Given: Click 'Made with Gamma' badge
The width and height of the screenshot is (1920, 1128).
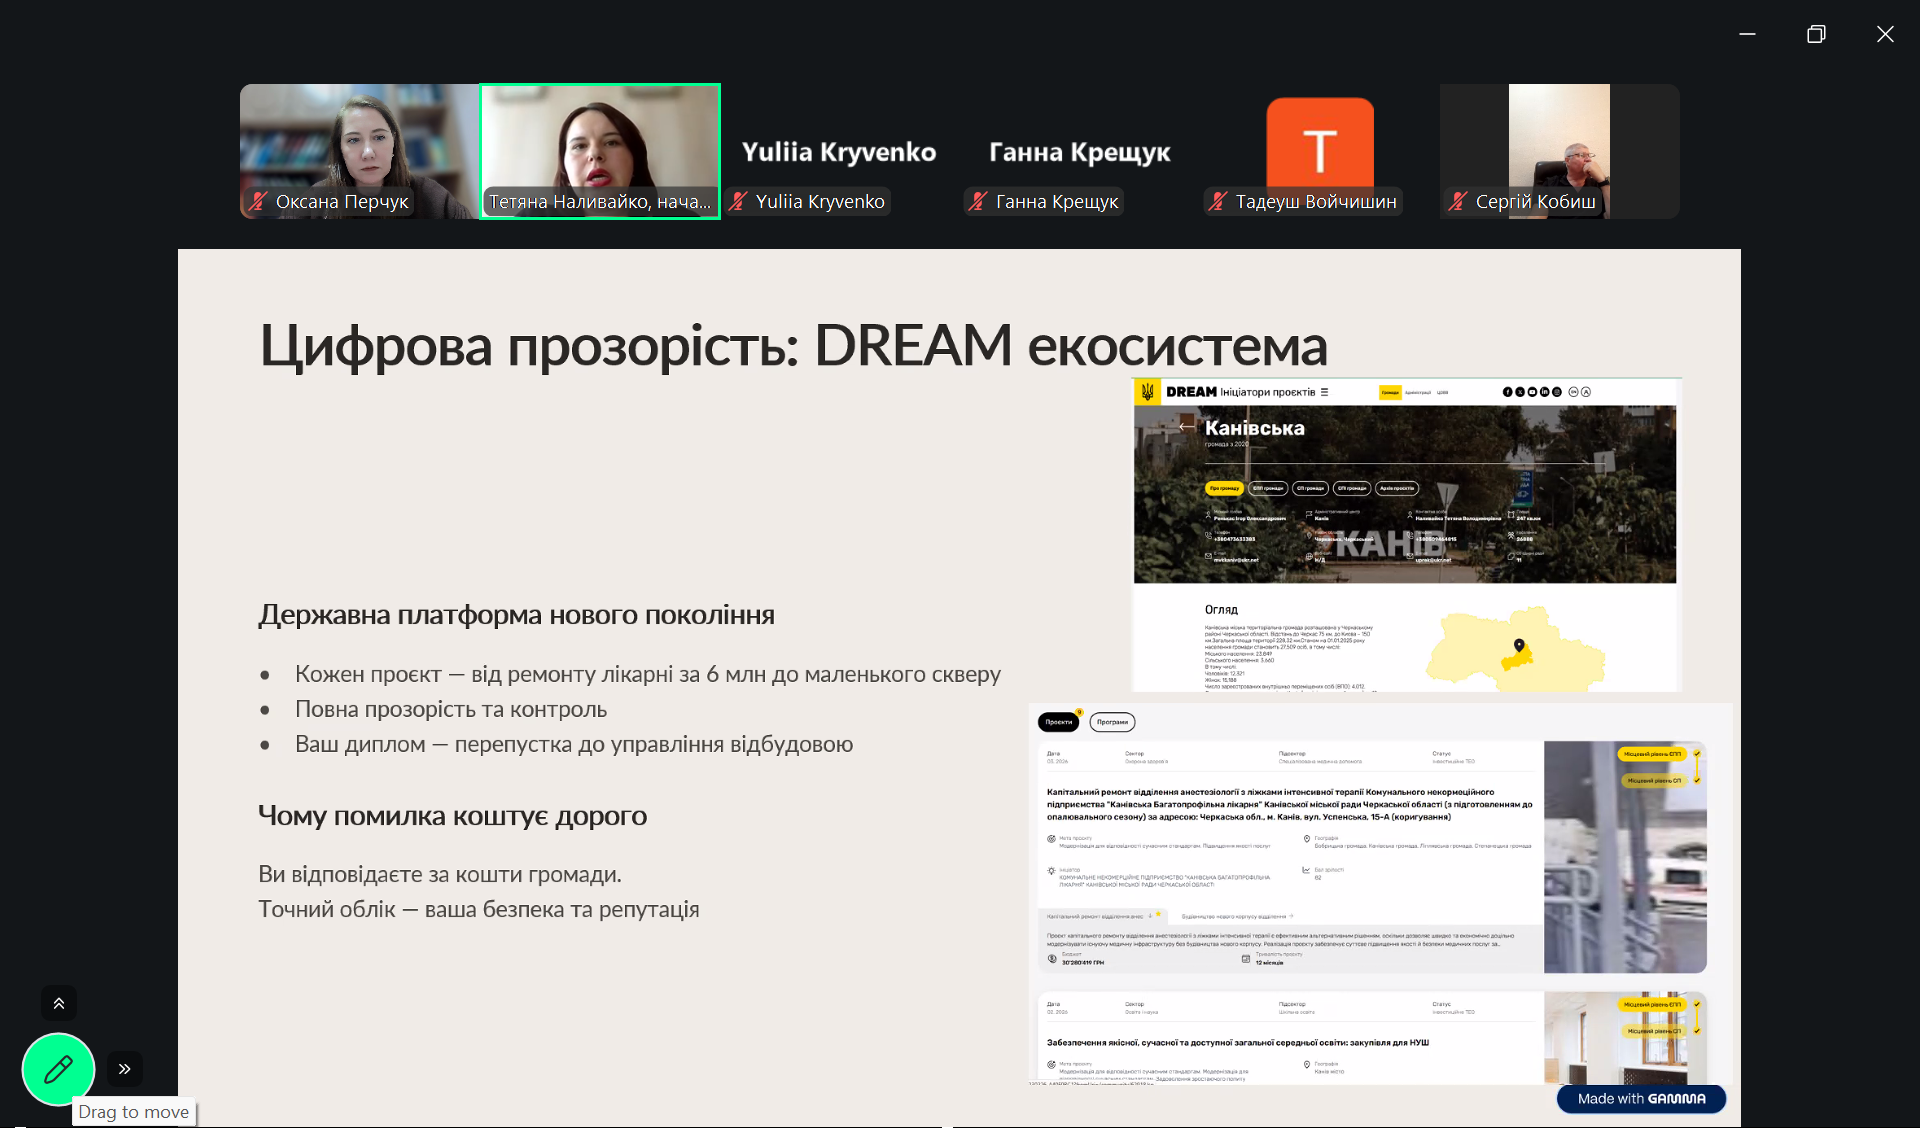Looking at the screenshot, I should 1641,1098.
